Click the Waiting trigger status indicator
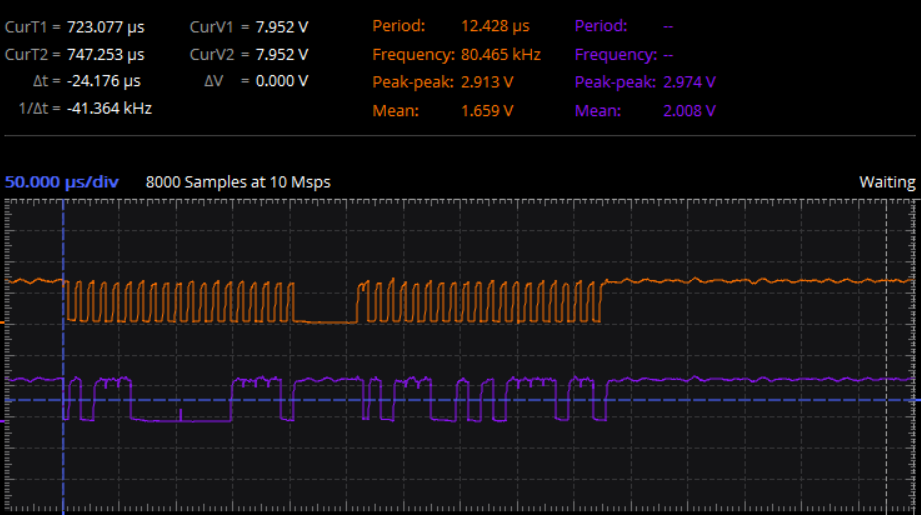This screenshot has height=515, width=921. [x=887, y=182]
